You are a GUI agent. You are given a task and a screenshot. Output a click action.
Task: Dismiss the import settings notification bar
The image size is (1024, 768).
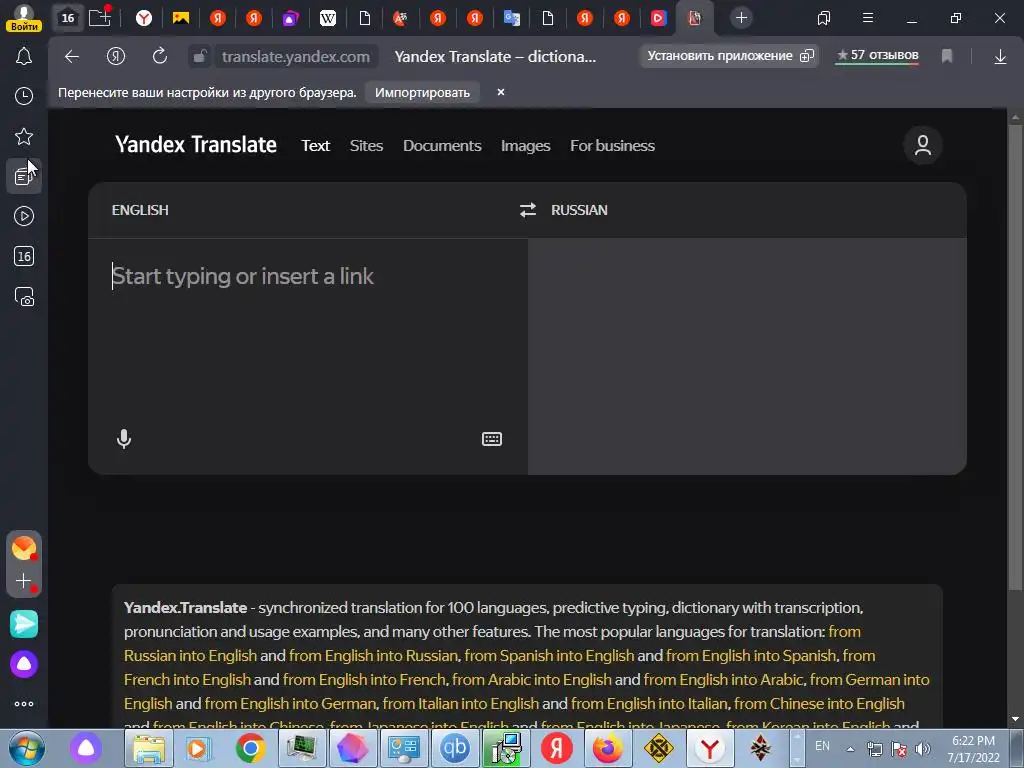(x=501, y=92)
